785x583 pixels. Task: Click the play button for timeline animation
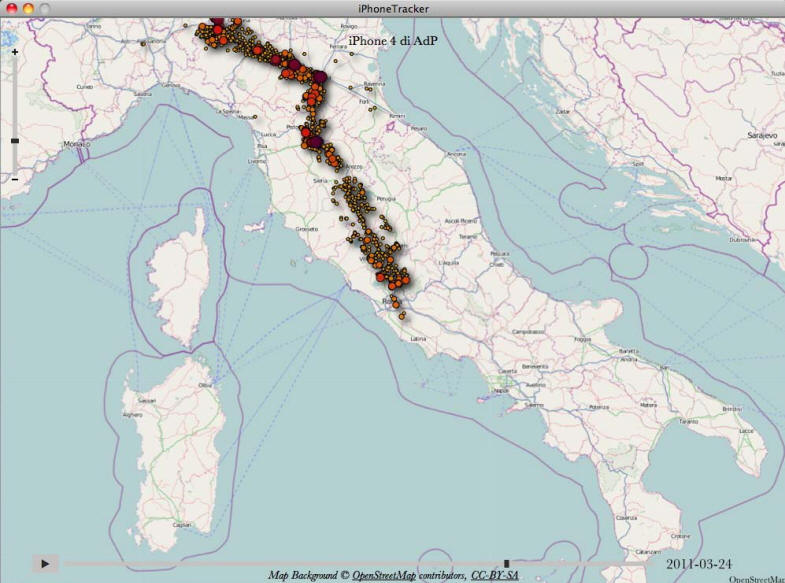click(45, 564)
